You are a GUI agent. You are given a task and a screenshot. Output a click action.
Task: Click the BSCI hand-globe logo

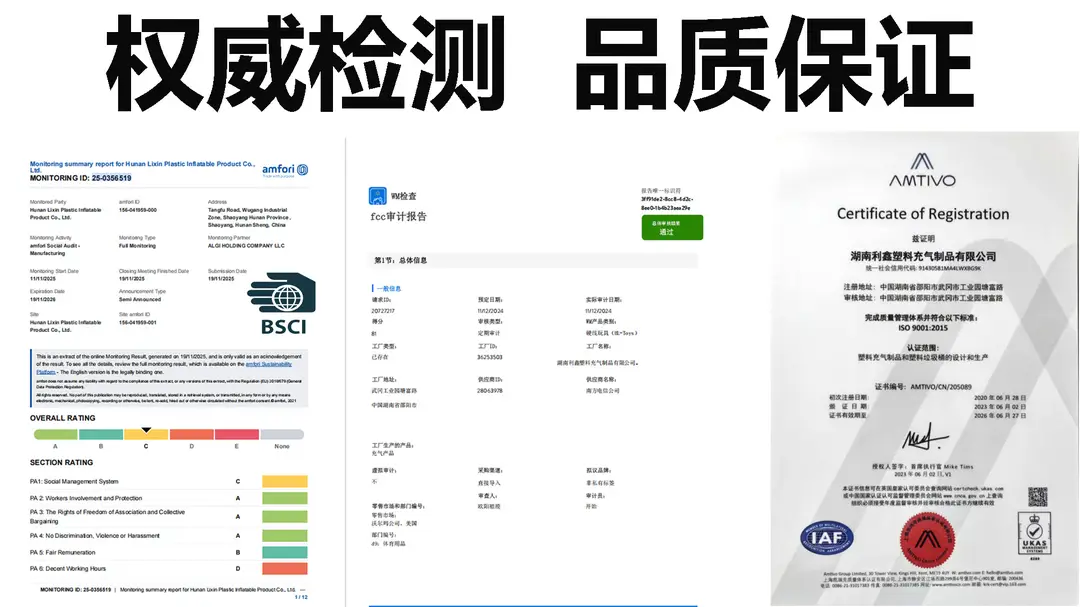coord(282,303)
